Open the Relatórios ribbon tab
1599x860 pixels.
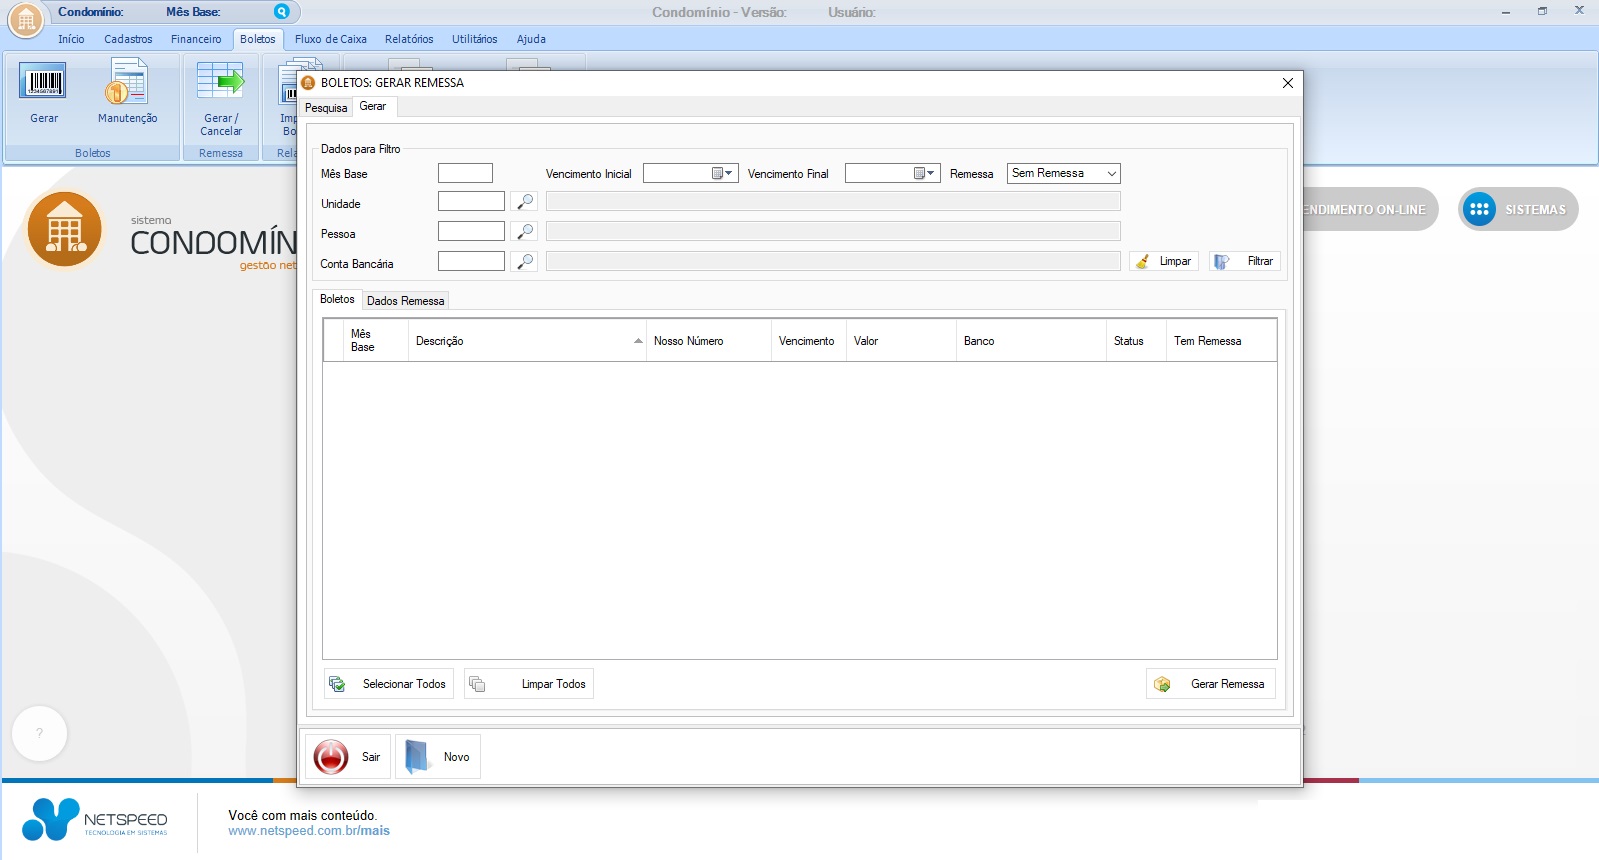(x=409, y=39)
